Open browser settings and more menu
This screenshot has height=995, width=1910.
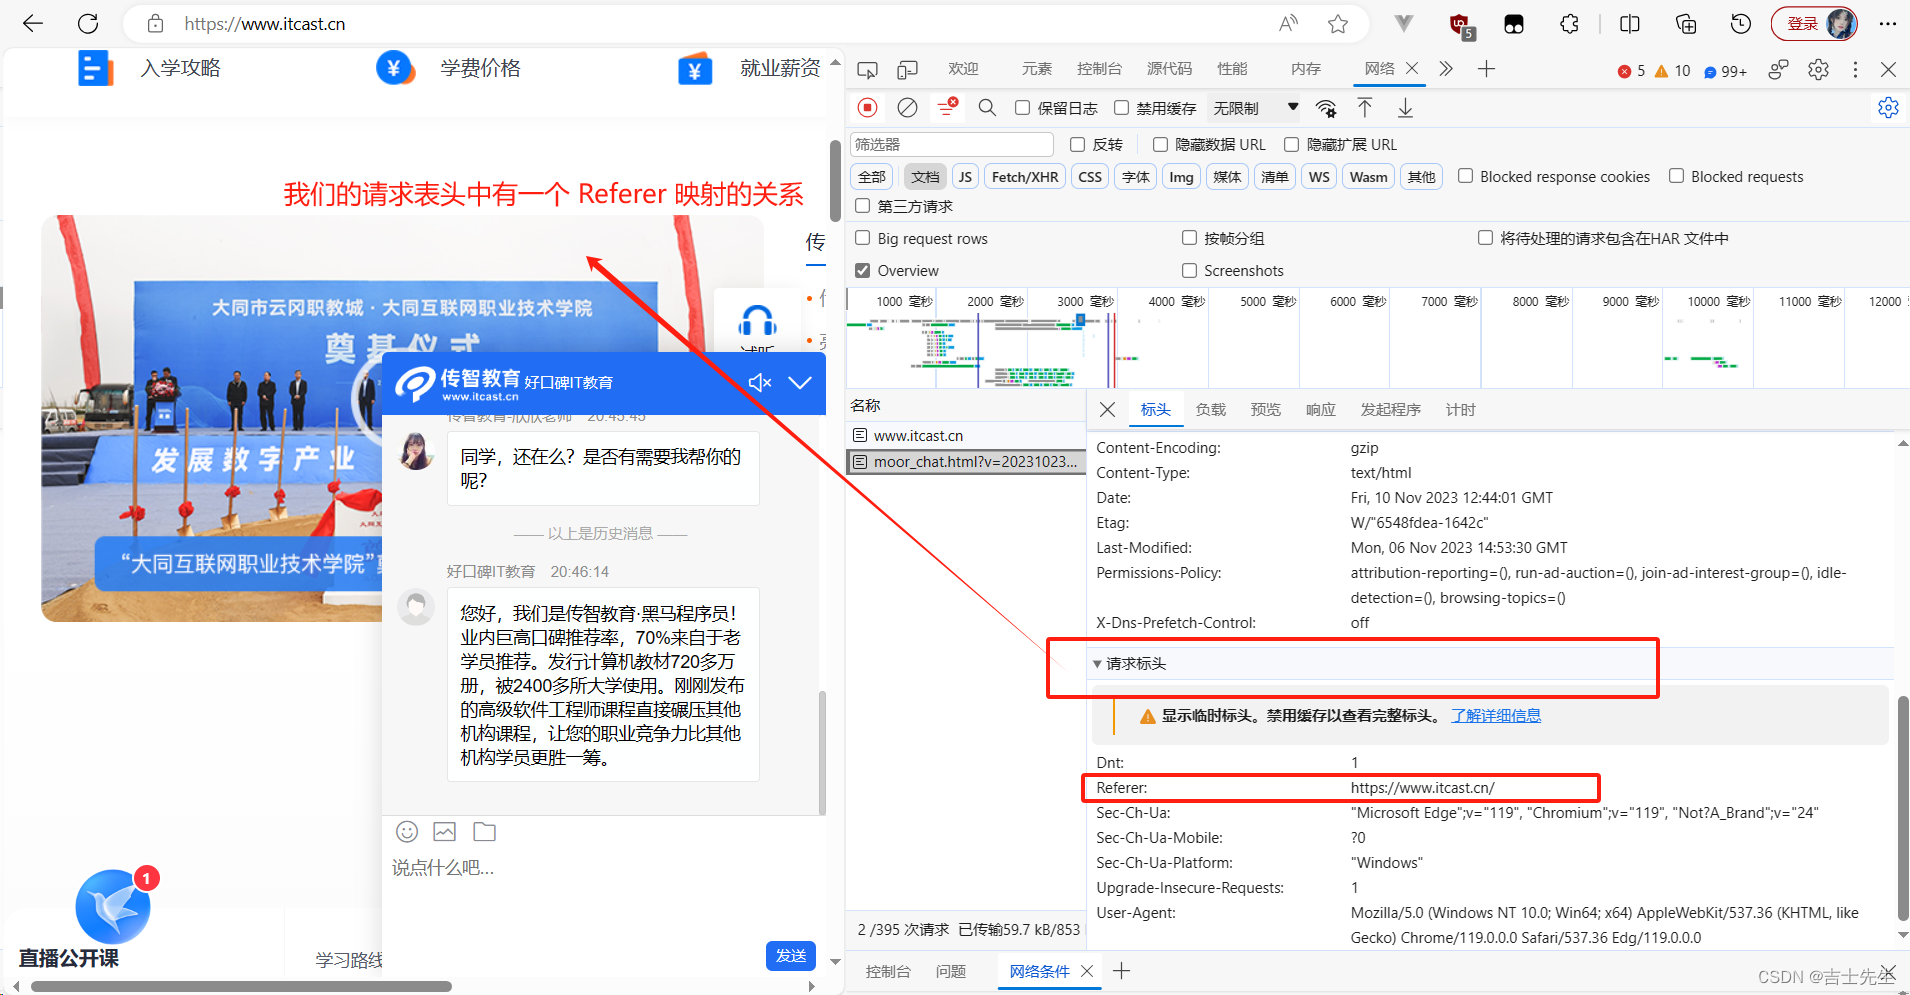click(x=1887, y=24)
